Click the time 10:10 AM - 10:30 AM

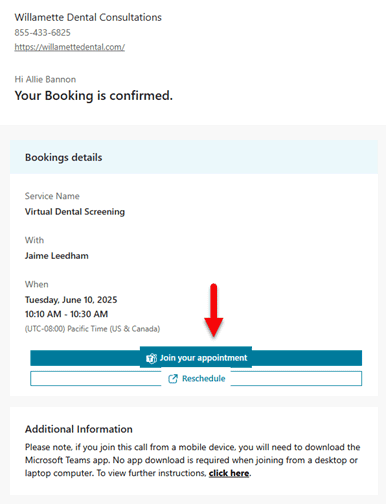point(66,314)
